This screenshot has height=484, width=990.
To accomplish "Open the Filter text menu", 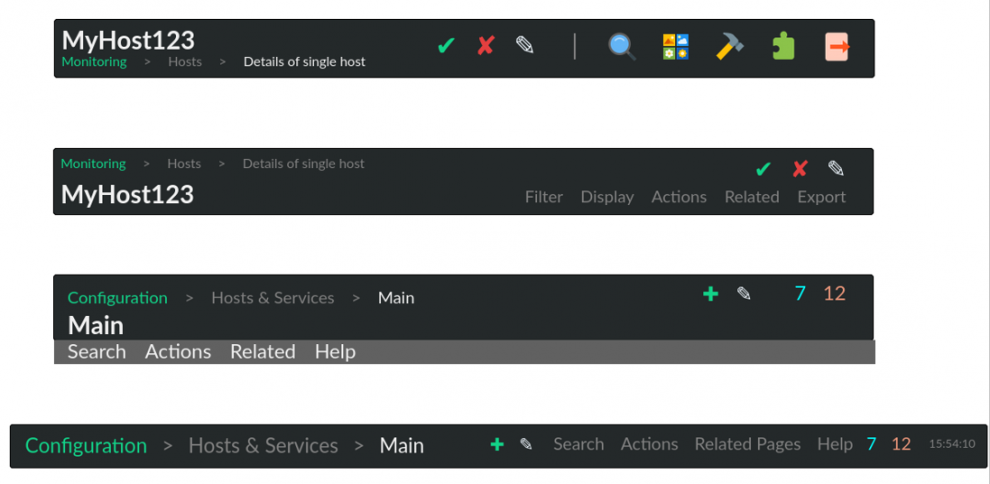I will [x=544, y=197].
